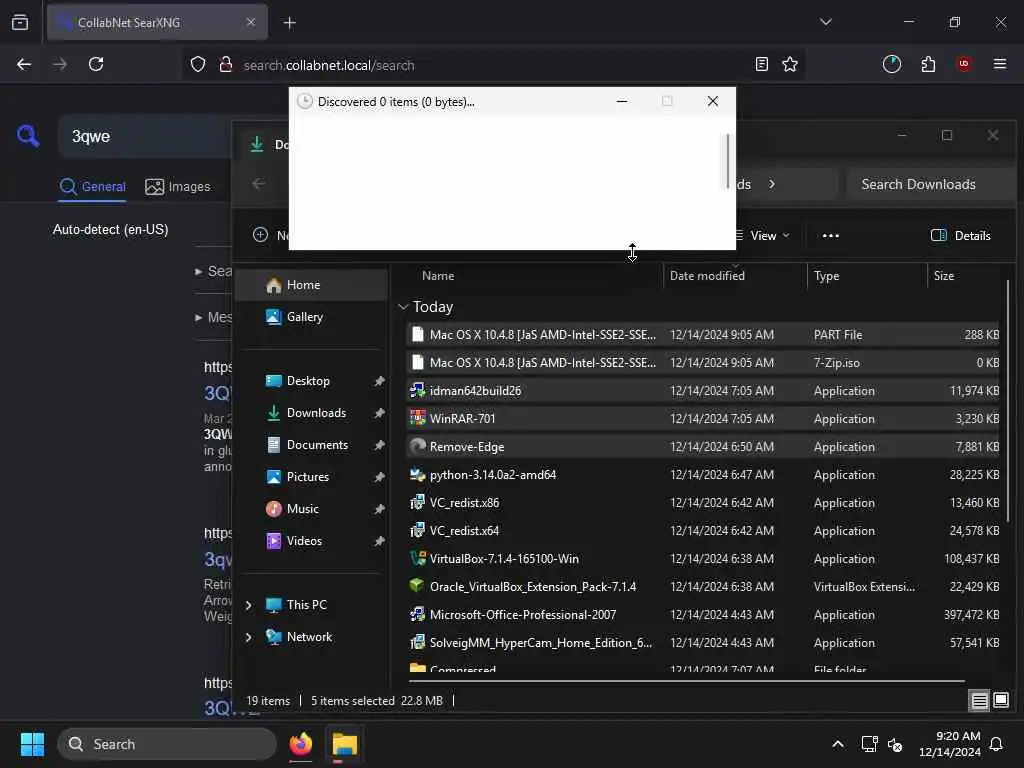Image resolution: width=1024 pixels, height=768 pixels.
Task: Select the Remove-Edge application file
Action: click(703, 447)
